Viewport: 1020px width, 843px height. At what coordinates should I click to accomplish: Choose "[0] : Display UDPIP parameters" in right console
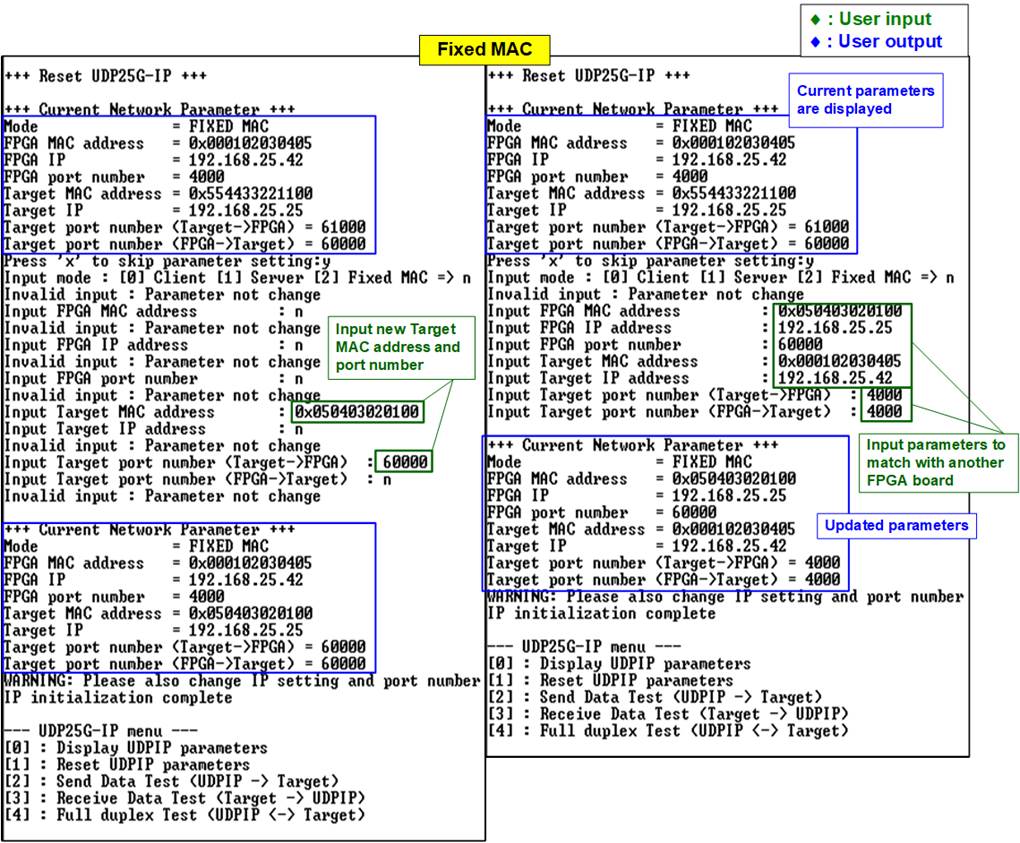(x=619, y=664)
